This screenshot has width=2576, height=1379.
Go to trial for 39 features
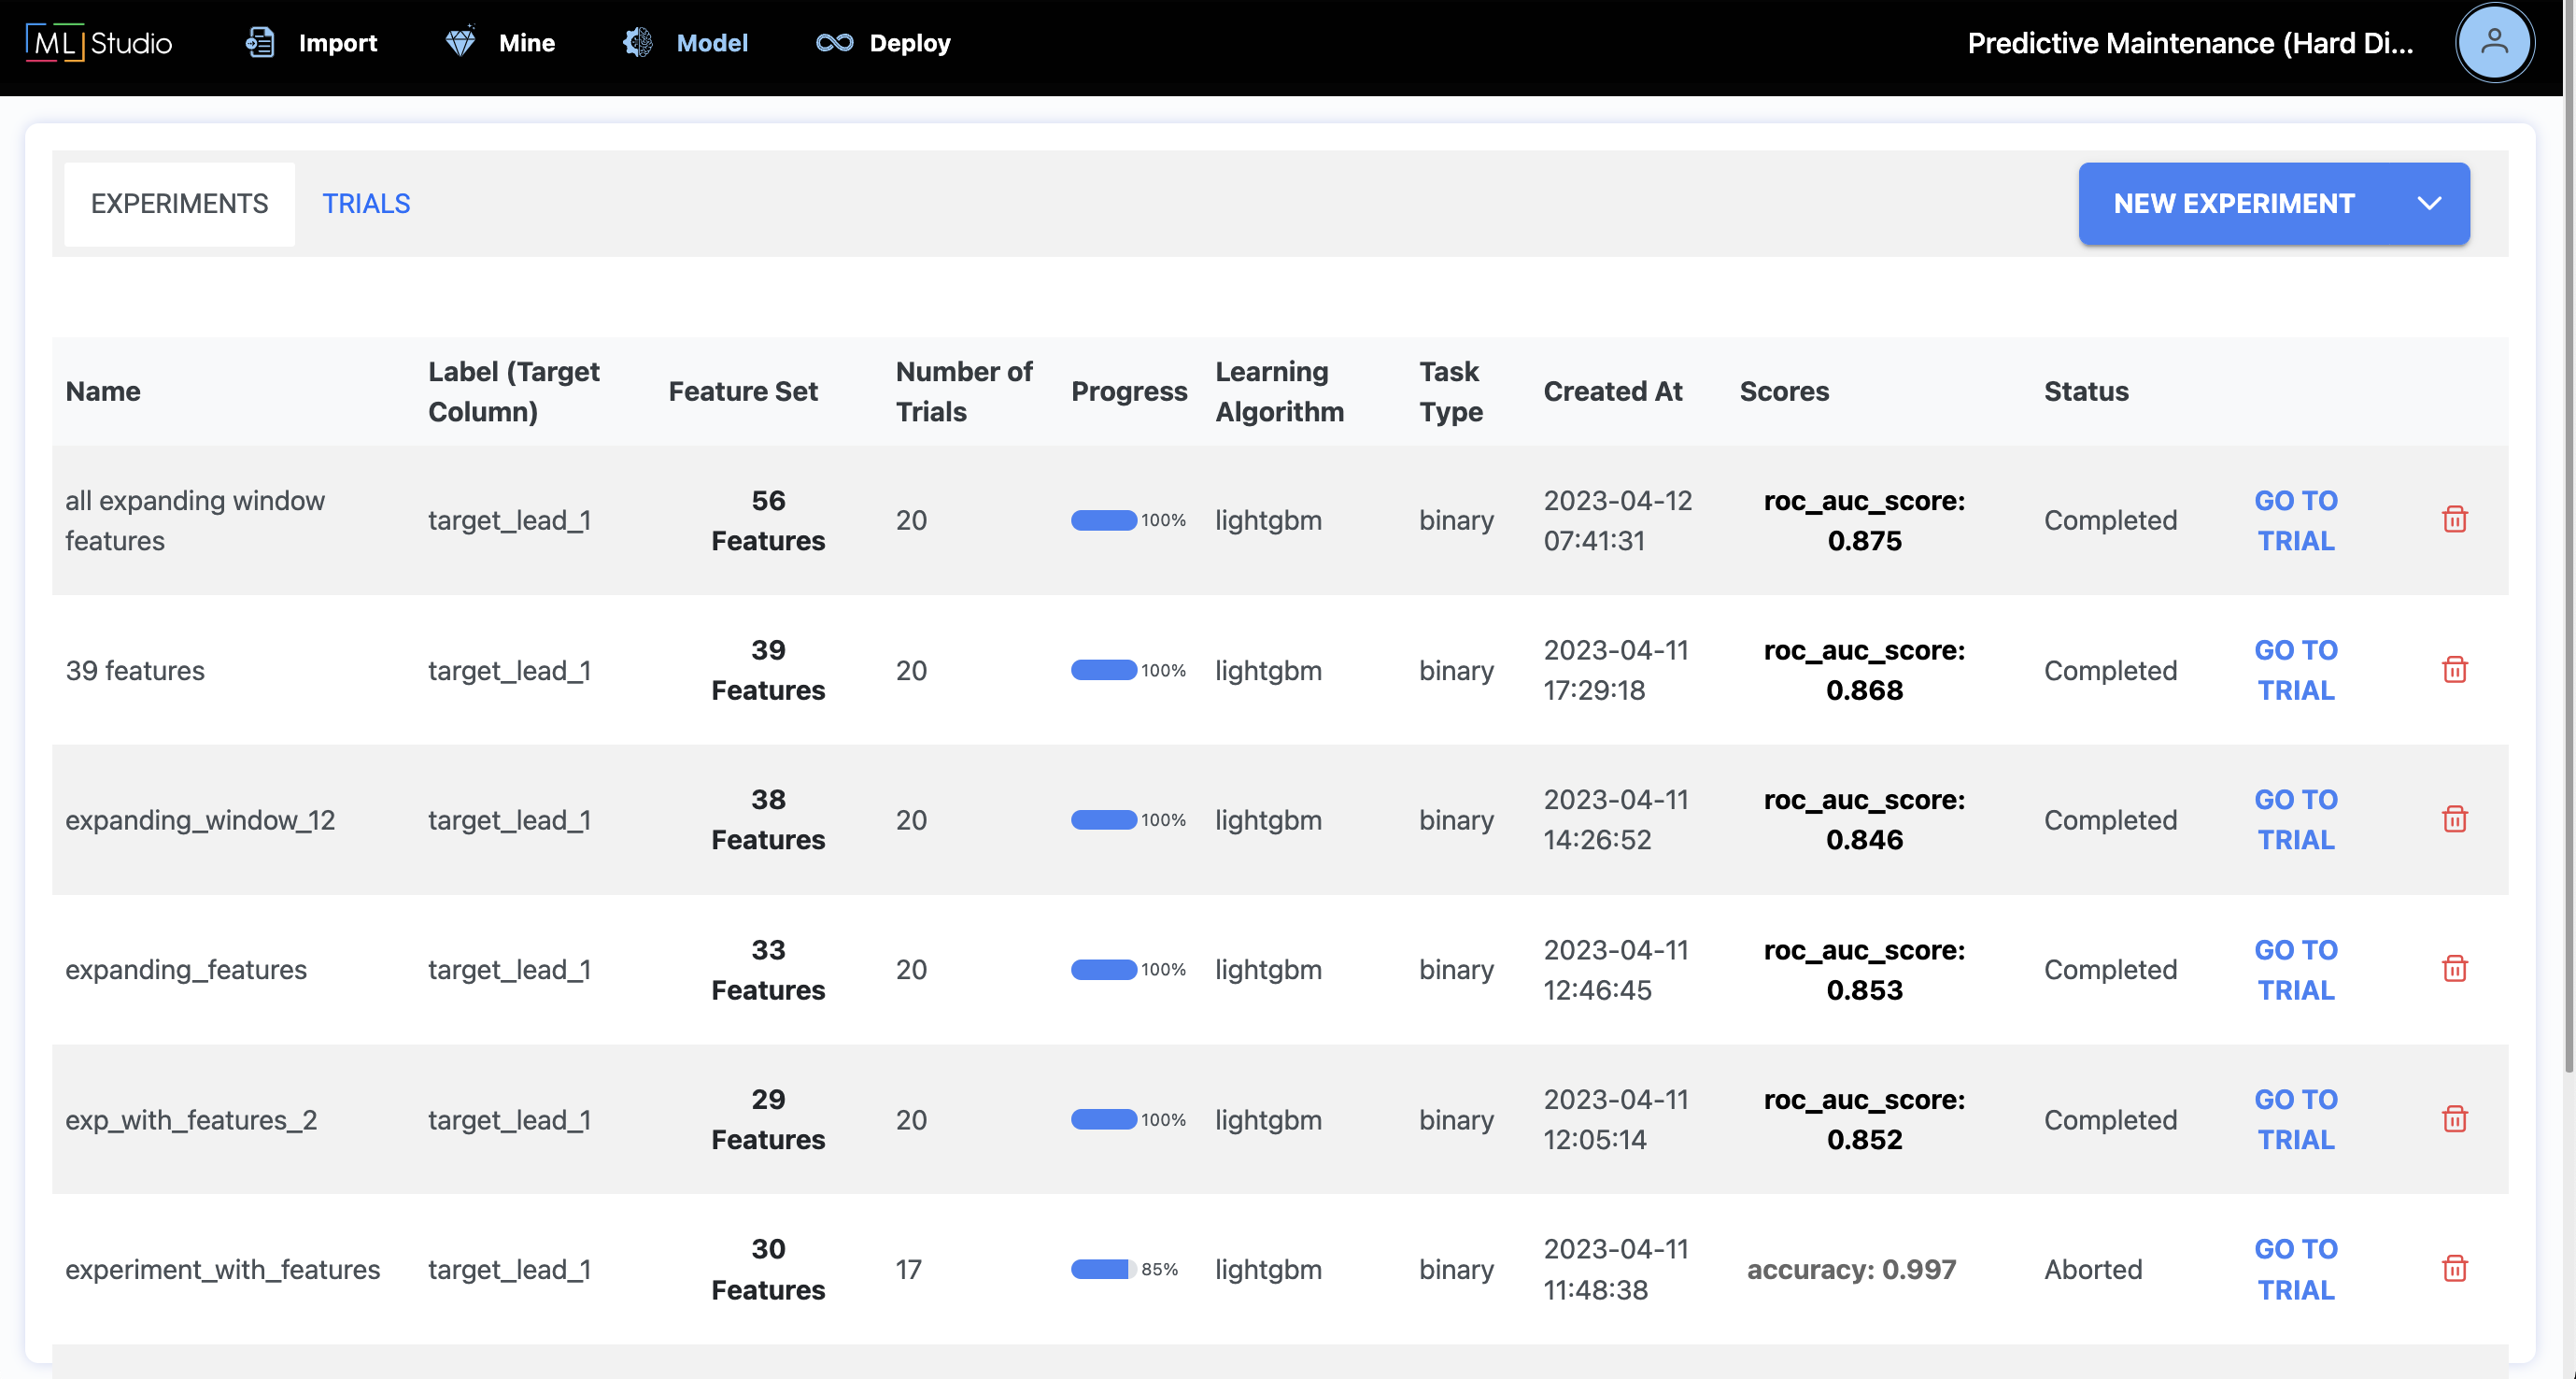2295,669
